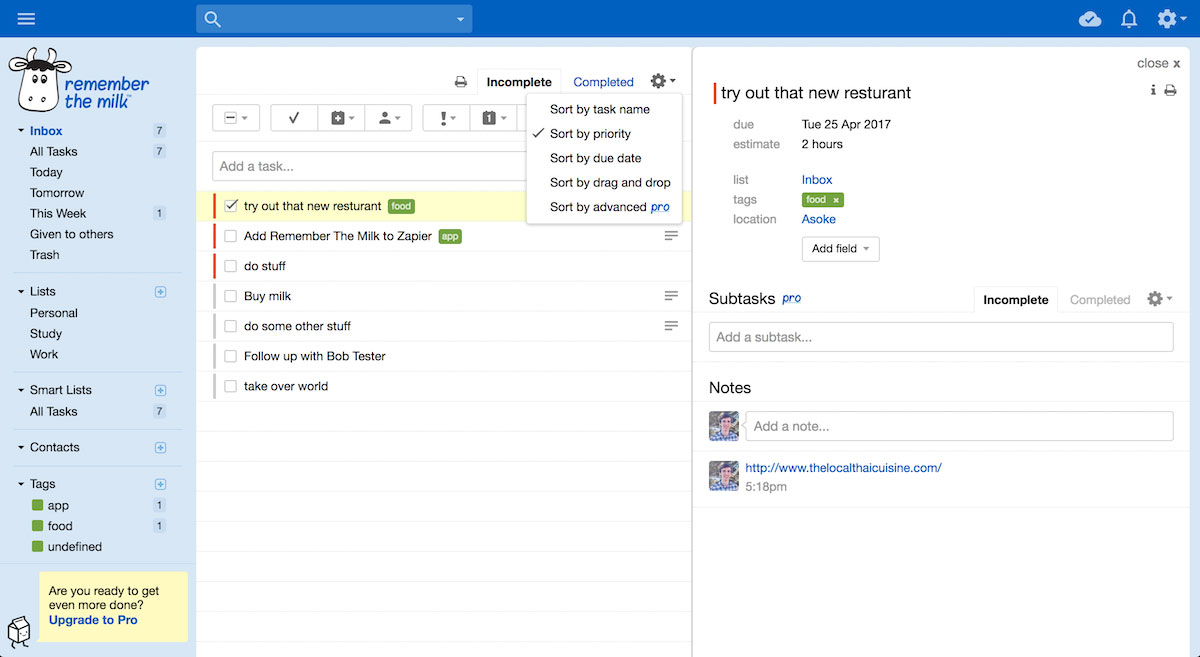Check 'Follow up with Bob Tester' checkbox
1200x657 pixels.
click(x=231, y=356)
